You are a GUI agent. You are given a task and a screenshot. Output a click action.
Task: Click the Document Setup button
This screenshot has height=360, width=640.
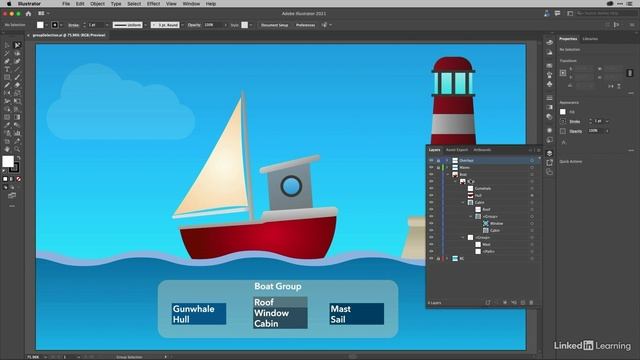pyautogui.click(x=274, y=25)
